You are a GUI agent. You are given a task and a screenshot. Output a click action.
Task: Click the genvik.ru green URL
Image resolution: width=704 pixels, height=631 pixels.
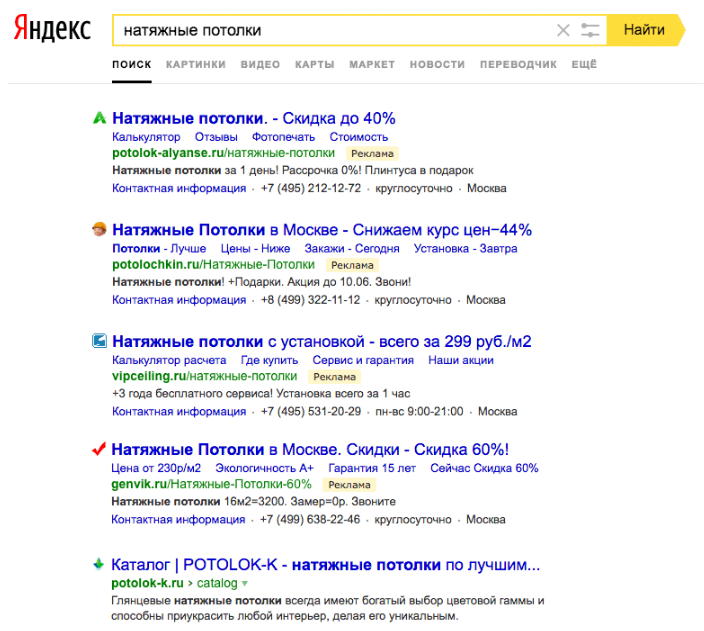(x=211, y=484)
